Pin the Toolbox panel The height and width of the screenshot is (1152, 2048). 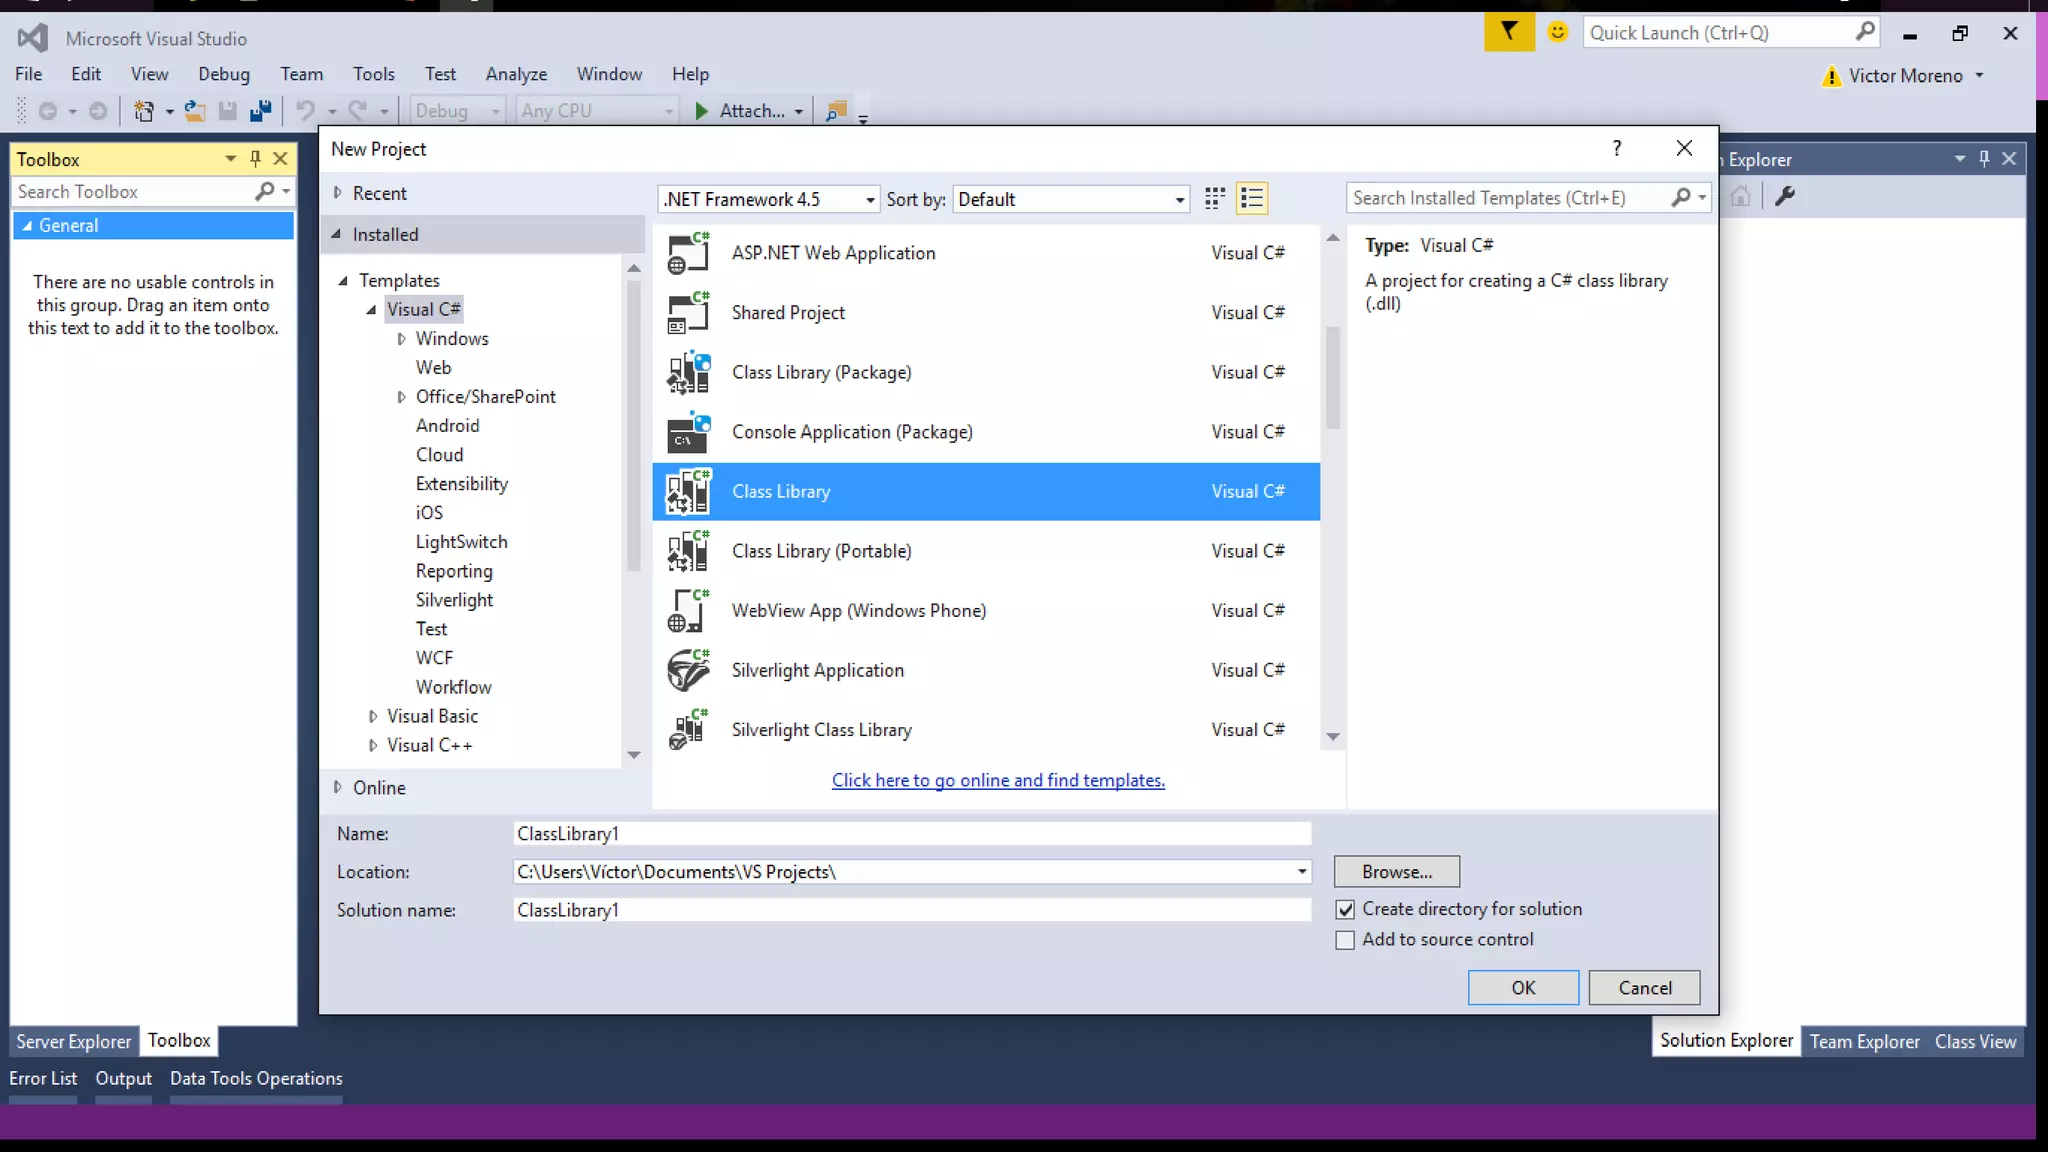[x=255, y=158]
